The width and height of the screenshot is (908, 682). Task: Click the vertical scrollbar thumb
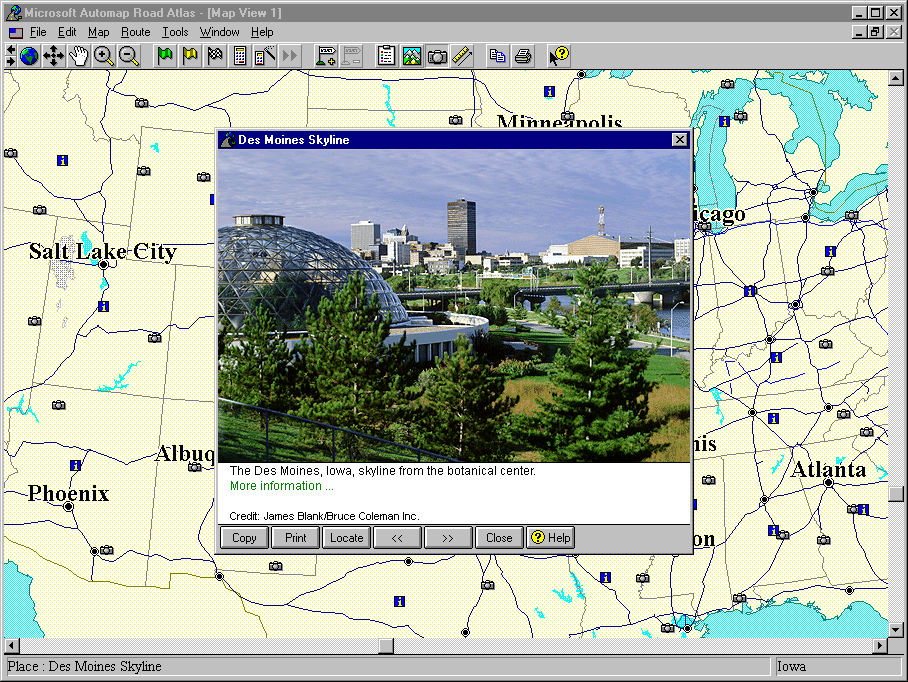coord(895,494)
